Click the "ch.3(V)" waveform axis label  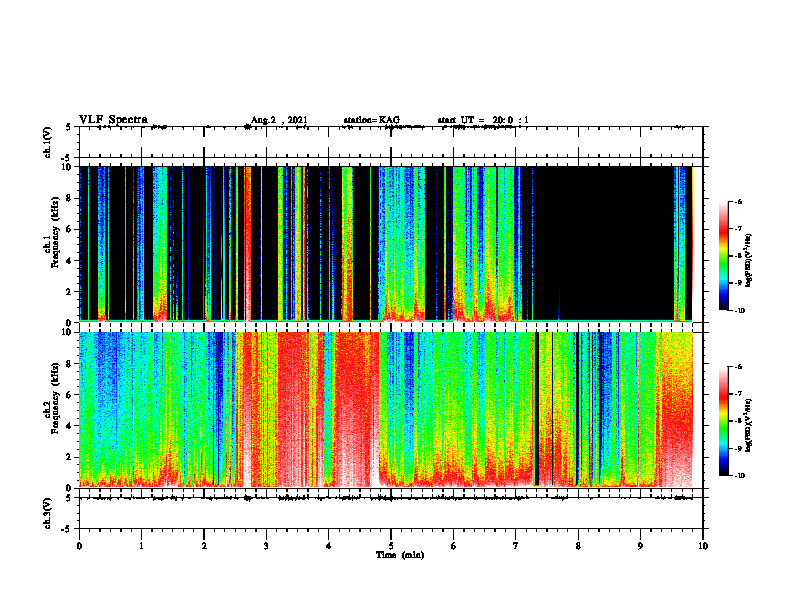(x=48, y=513)
